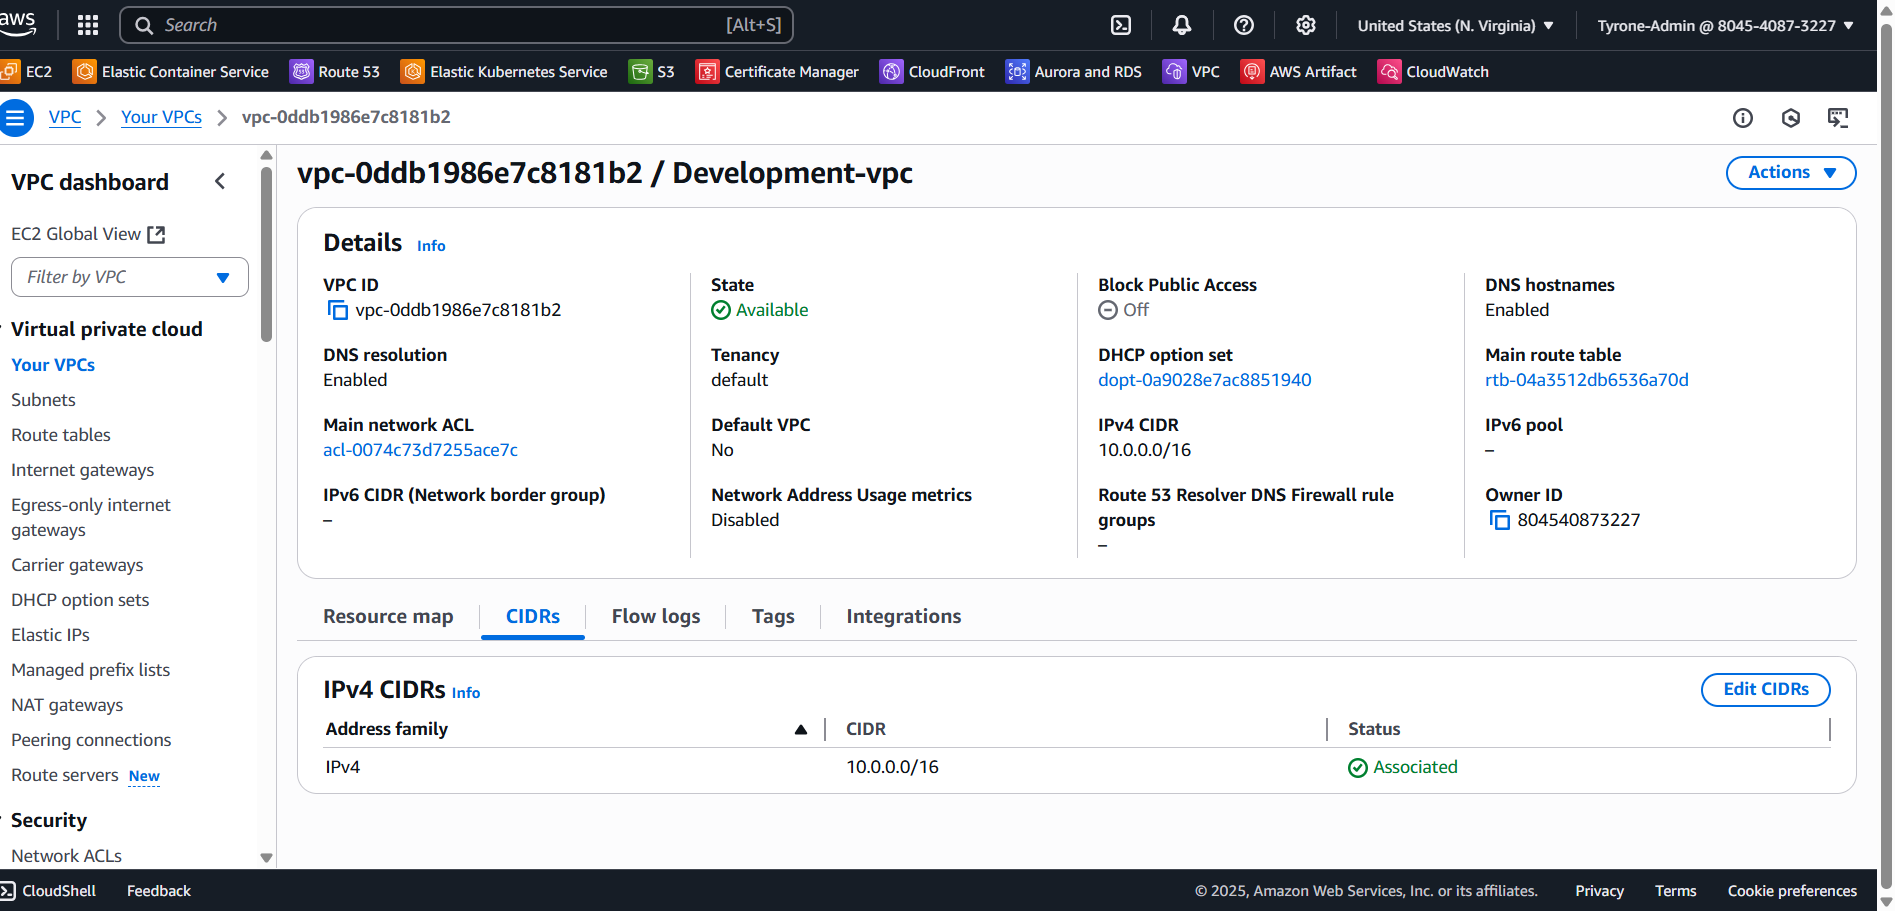The image size is (1895, 911).
Task: Open the Tags tab
Action: [x=772, y=616]
